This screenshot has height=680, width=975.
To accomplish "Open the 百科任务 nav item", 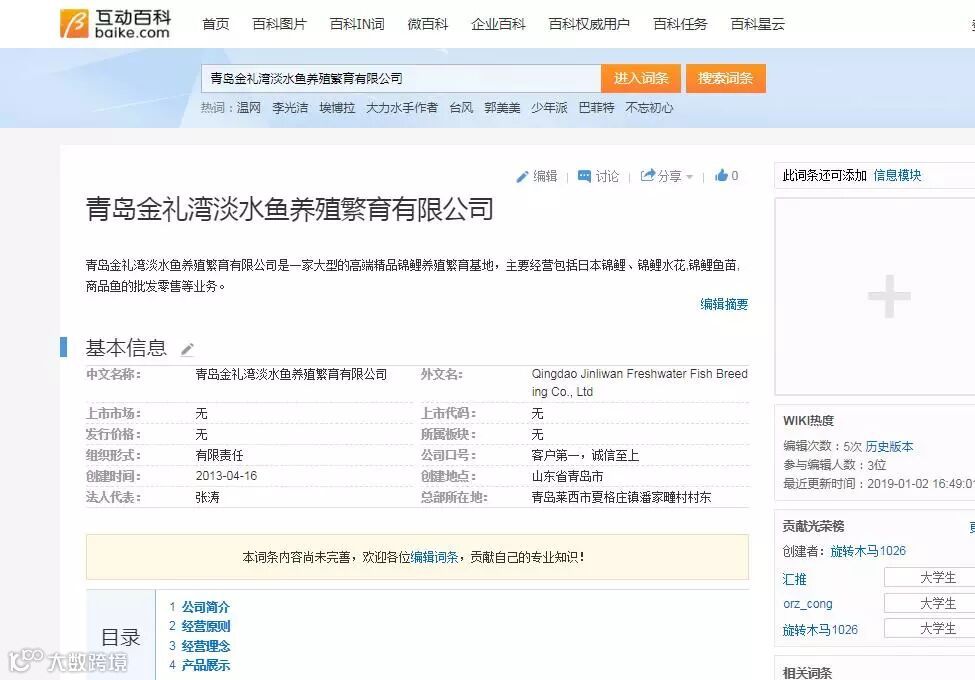I will click(680, 24).
